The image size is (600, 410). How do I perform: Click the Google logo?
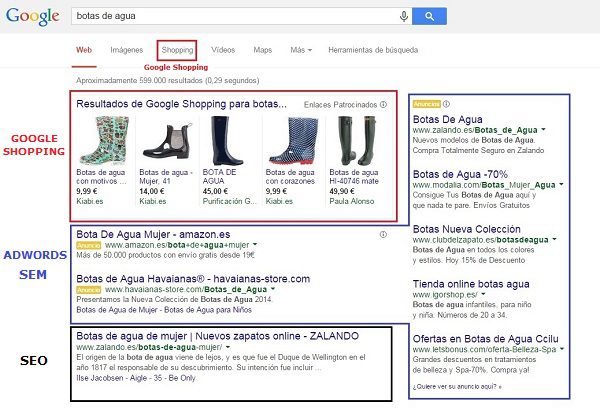(33, 16)
